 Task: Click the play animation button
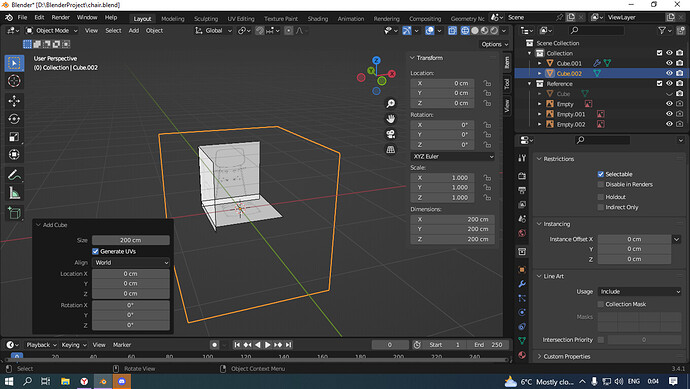pyautogui.click(x=268, y=345)
